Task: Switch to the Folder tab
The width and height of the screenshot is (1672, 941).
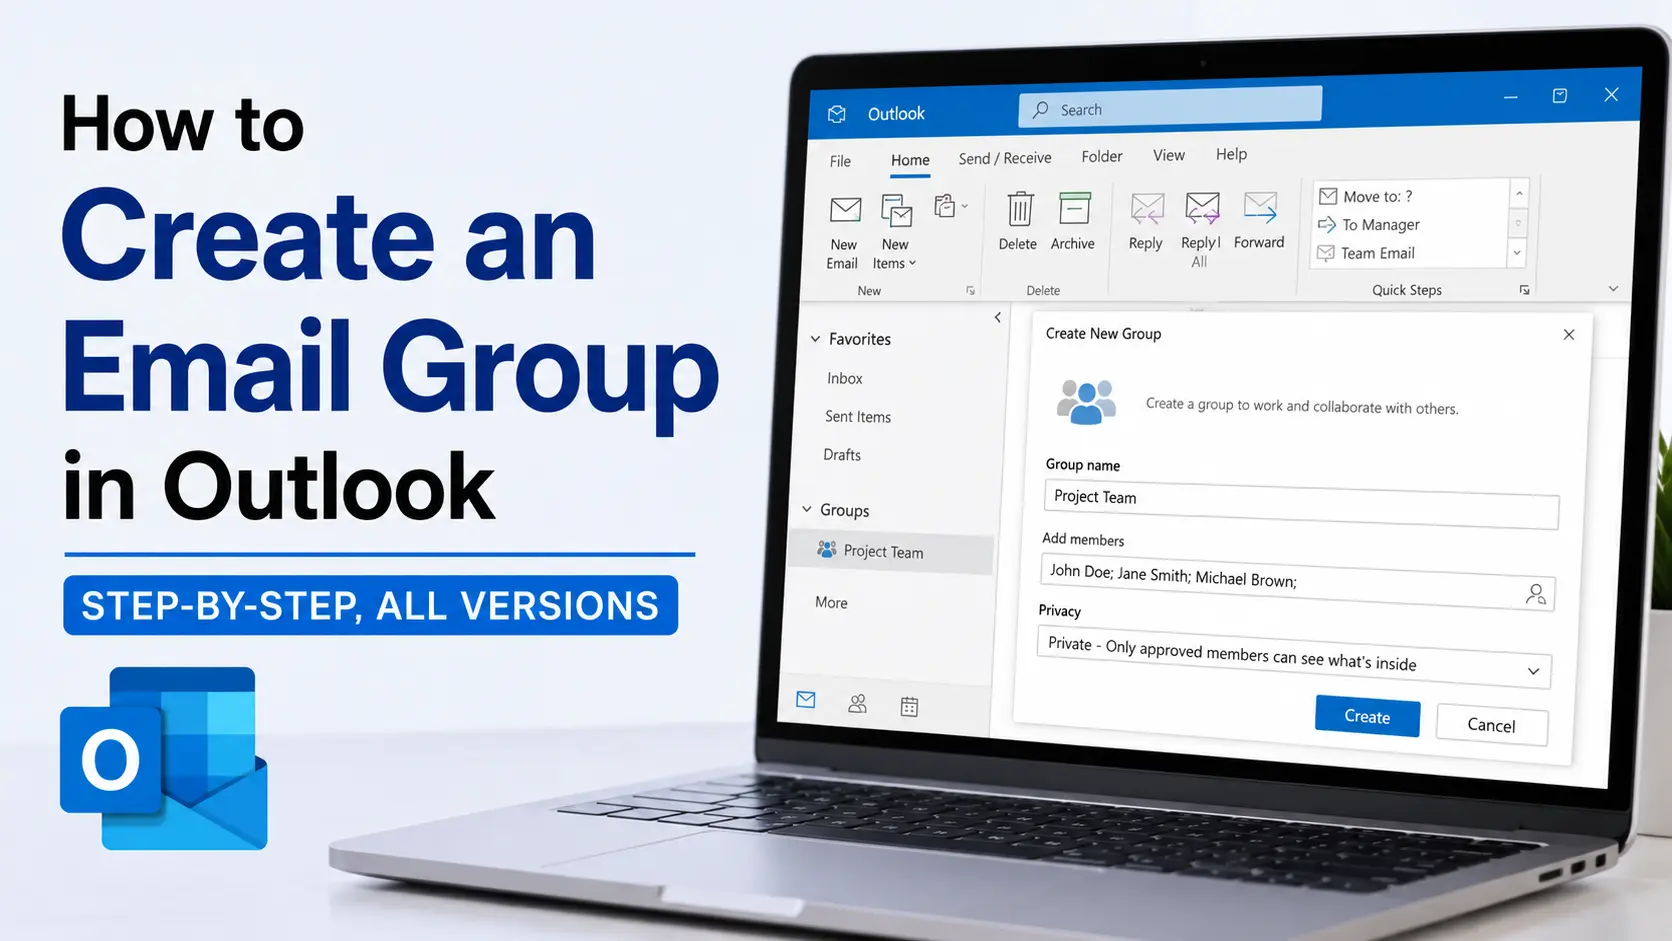Action: point(1102,156)
